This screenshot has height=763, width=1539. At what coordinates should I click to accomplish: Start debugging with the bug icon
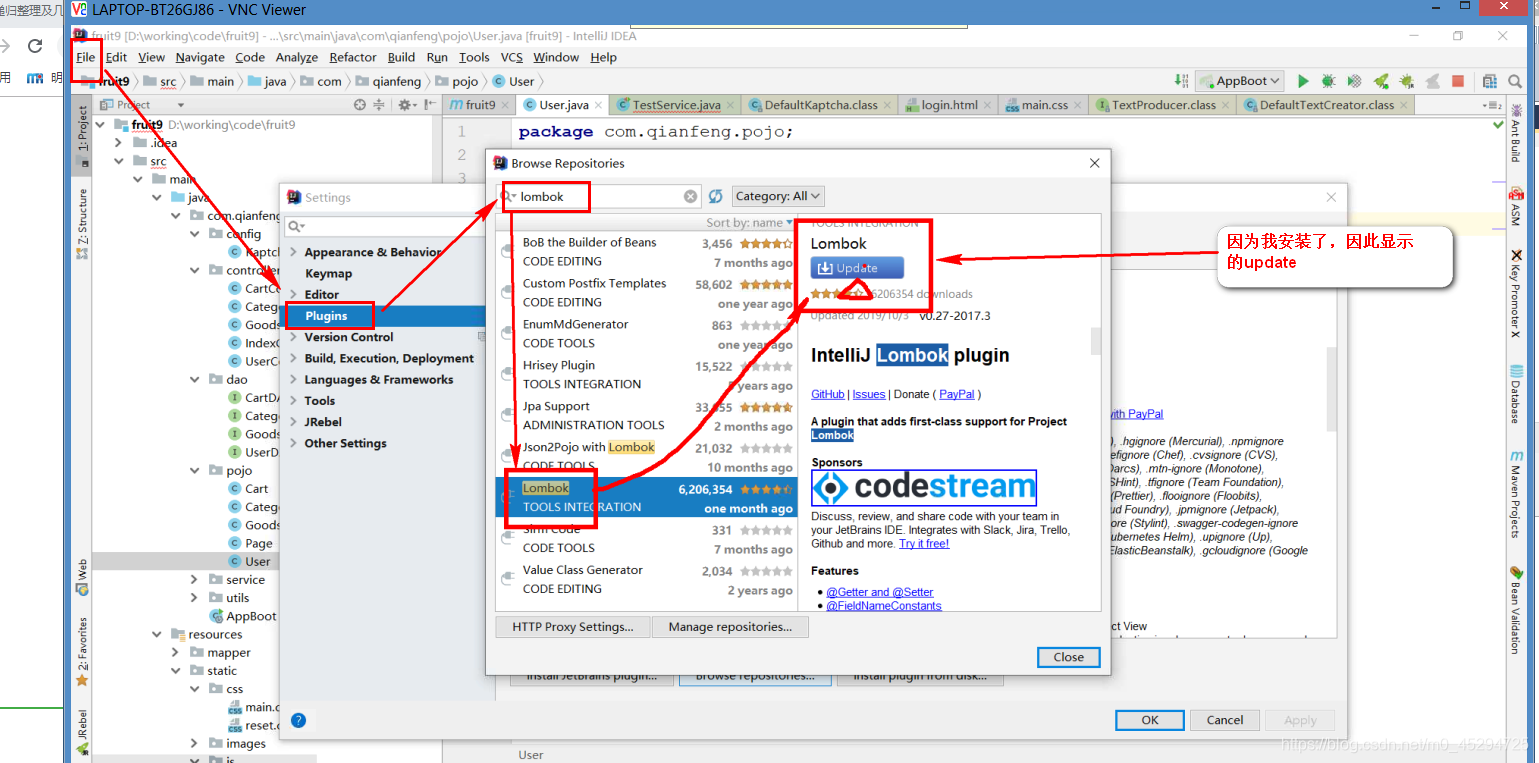click(x=1328, y=81)
